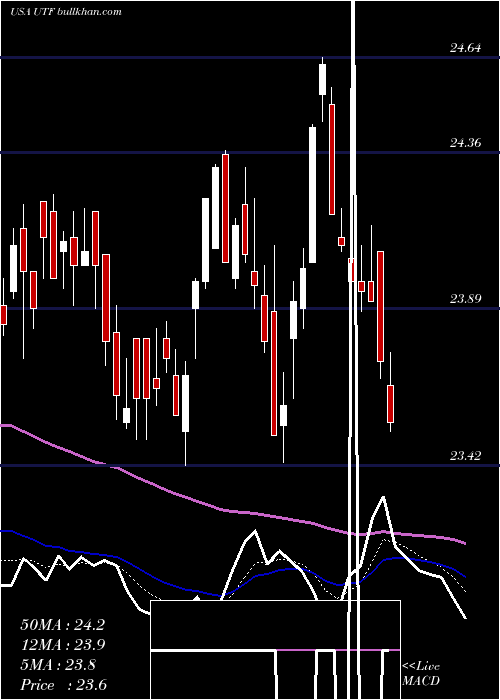The height and width of the screenshot is (700, 500).
Task: Click the 12MA : 23.9 readout
Action: point(62,645)
